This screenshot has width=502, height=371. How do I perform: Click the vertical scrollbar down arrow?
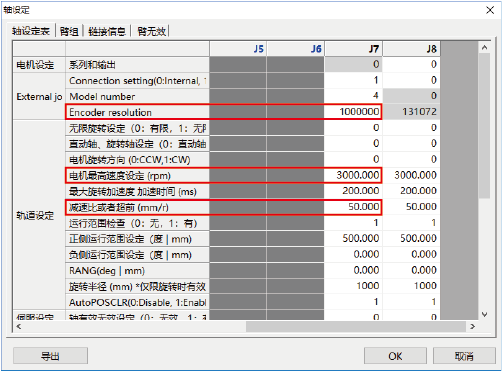coord(485,314)
